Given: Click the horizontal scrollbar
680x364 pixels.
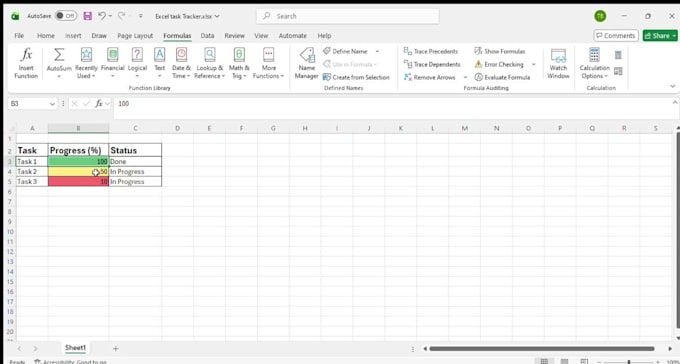Looking at the screenshot, I should click(x=542, y=348).
